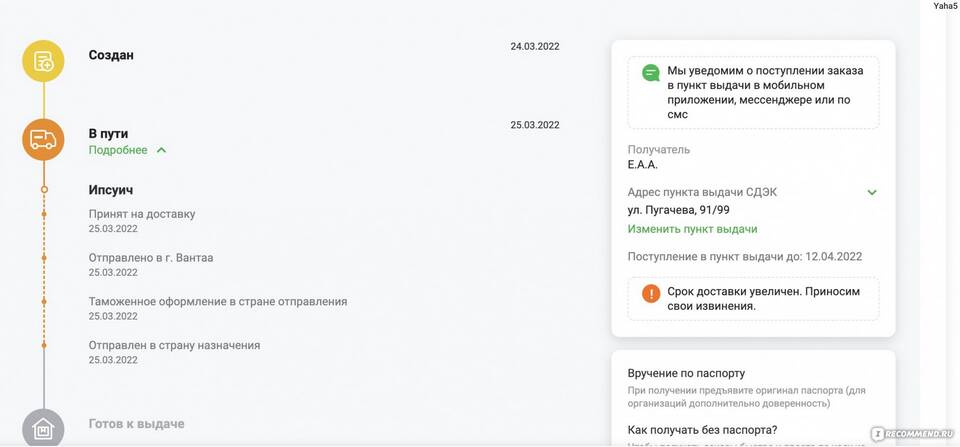The image size is (960, 447).
Task: Click the 'Вручение по паспорту' heading
Action: click(x=686, y=373)
